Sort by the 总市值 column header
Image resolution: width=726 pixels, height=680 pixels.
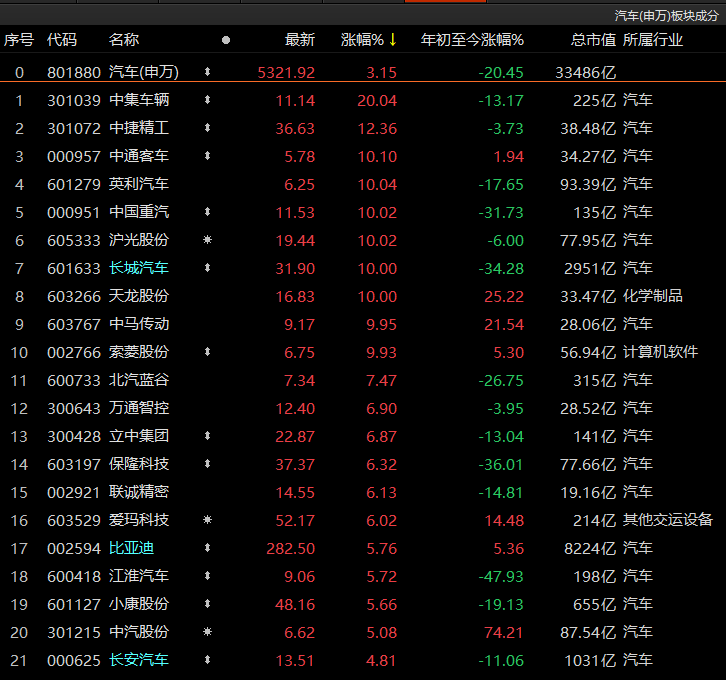pyautogui.click(x=593, y=40)
